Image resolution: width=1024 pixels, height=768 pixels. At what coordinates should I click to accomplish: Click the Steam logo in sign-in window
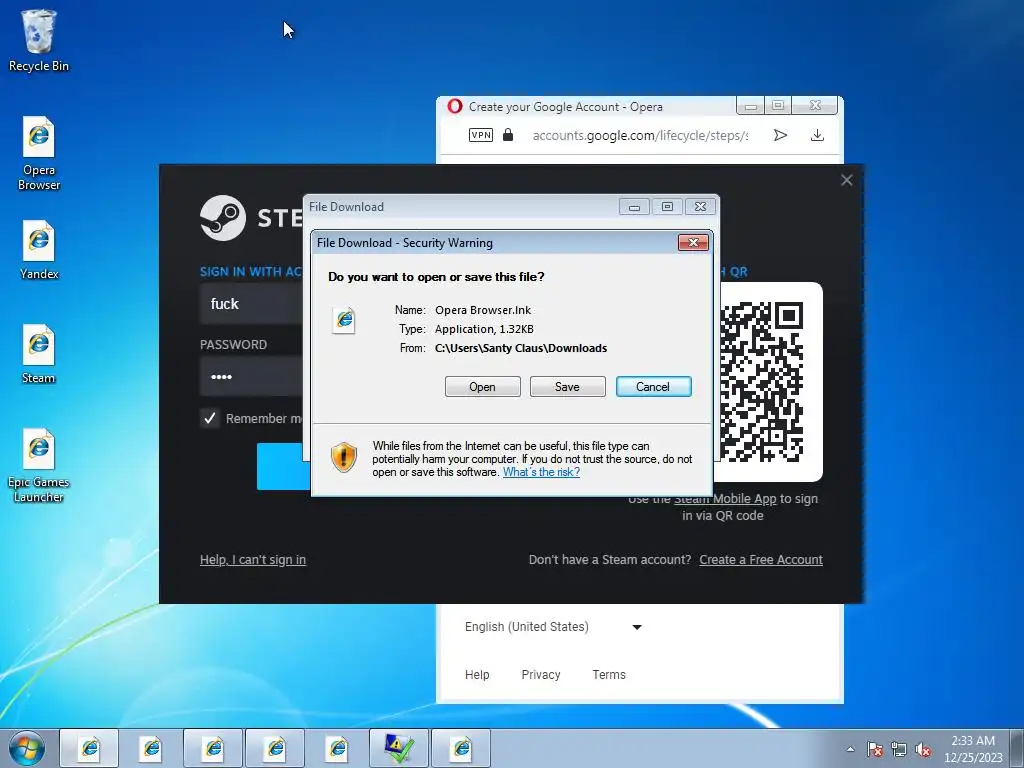(x=223, y=217)
